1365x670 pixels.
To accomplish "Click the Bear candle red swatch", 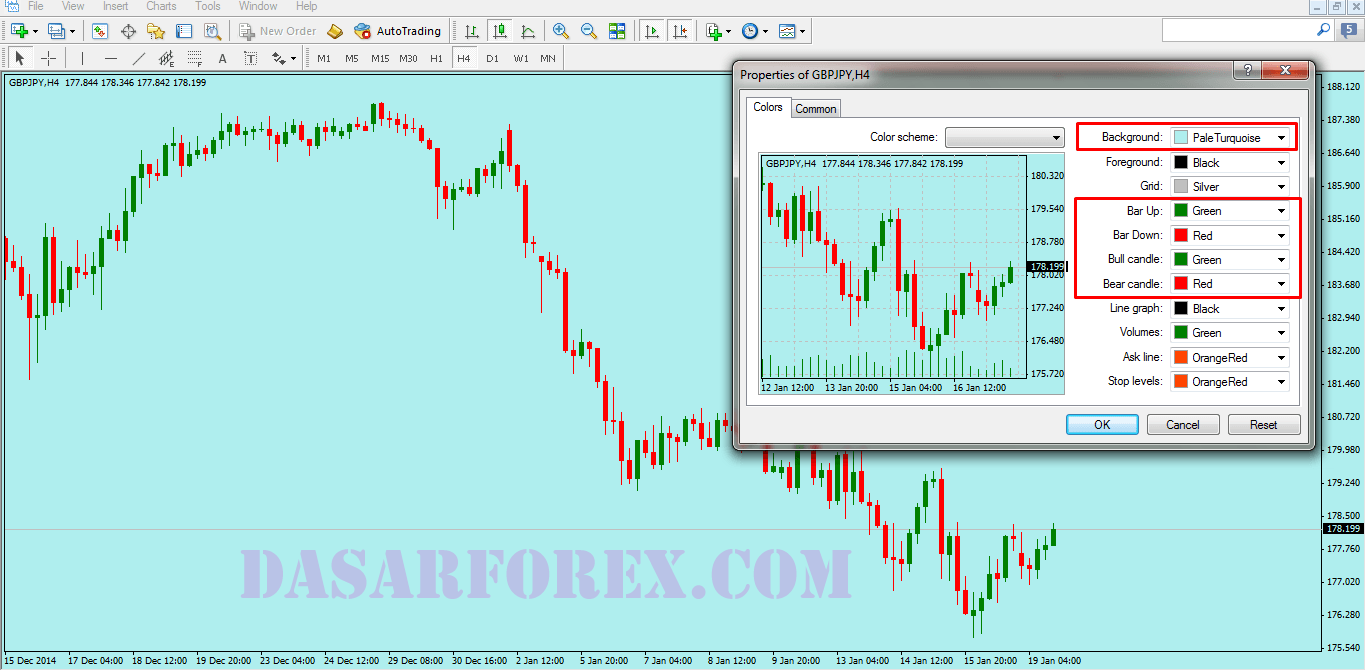I will click(x=1181, y=284).
